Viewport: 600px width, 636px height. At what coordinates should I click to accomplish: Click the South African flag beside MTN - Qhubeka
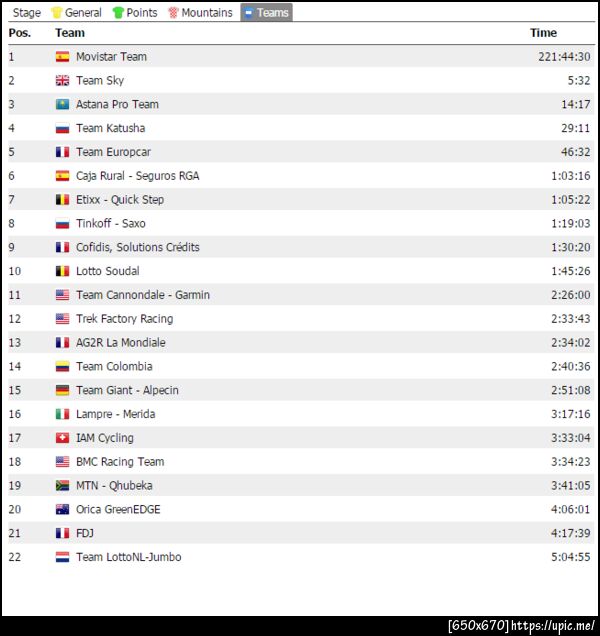(x=62, y=486)
